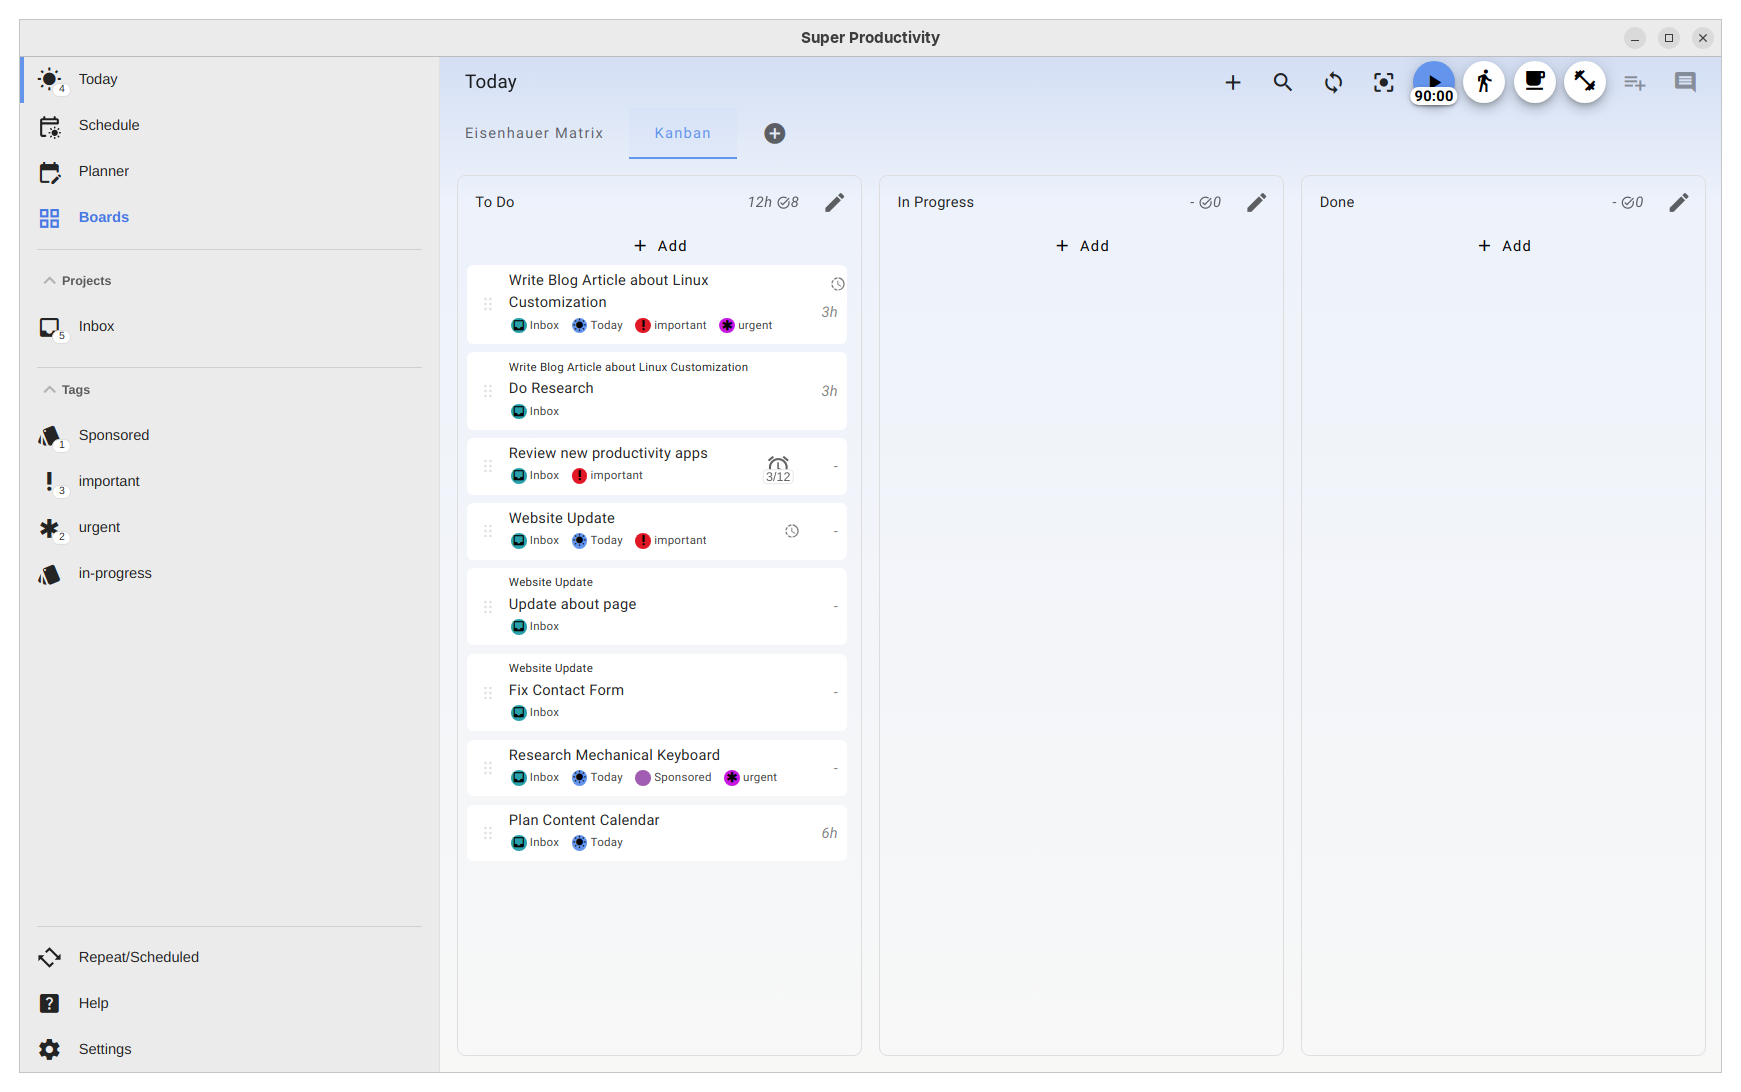
Task: Open the notes chat bubble icon
Action: coord(1685,83)
